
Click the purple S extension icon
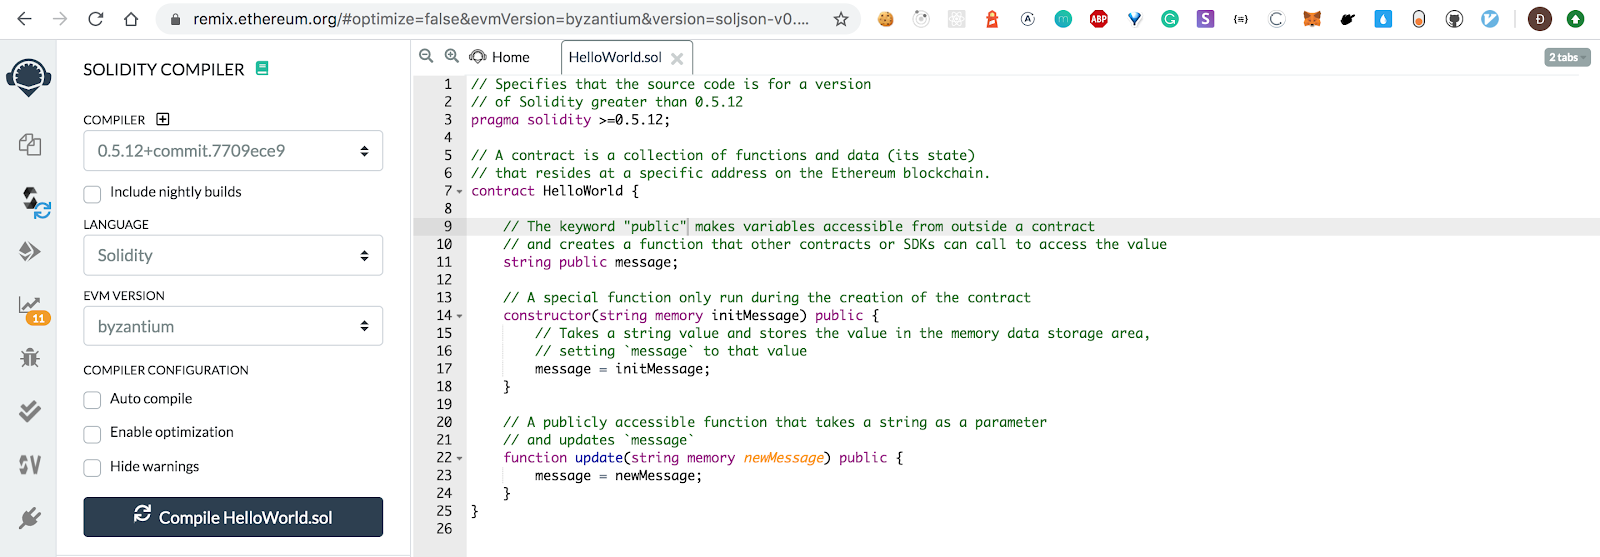click(x=1205, y=19)
